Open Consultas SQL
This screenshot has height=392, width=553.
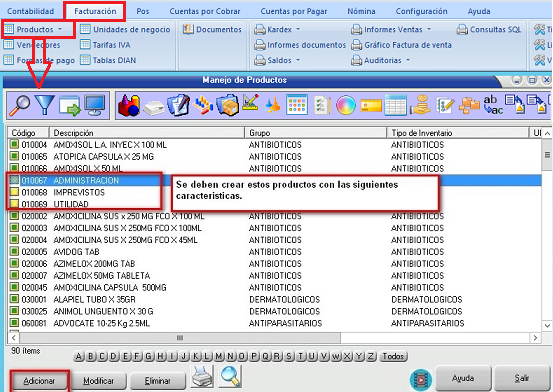(489, 29)
